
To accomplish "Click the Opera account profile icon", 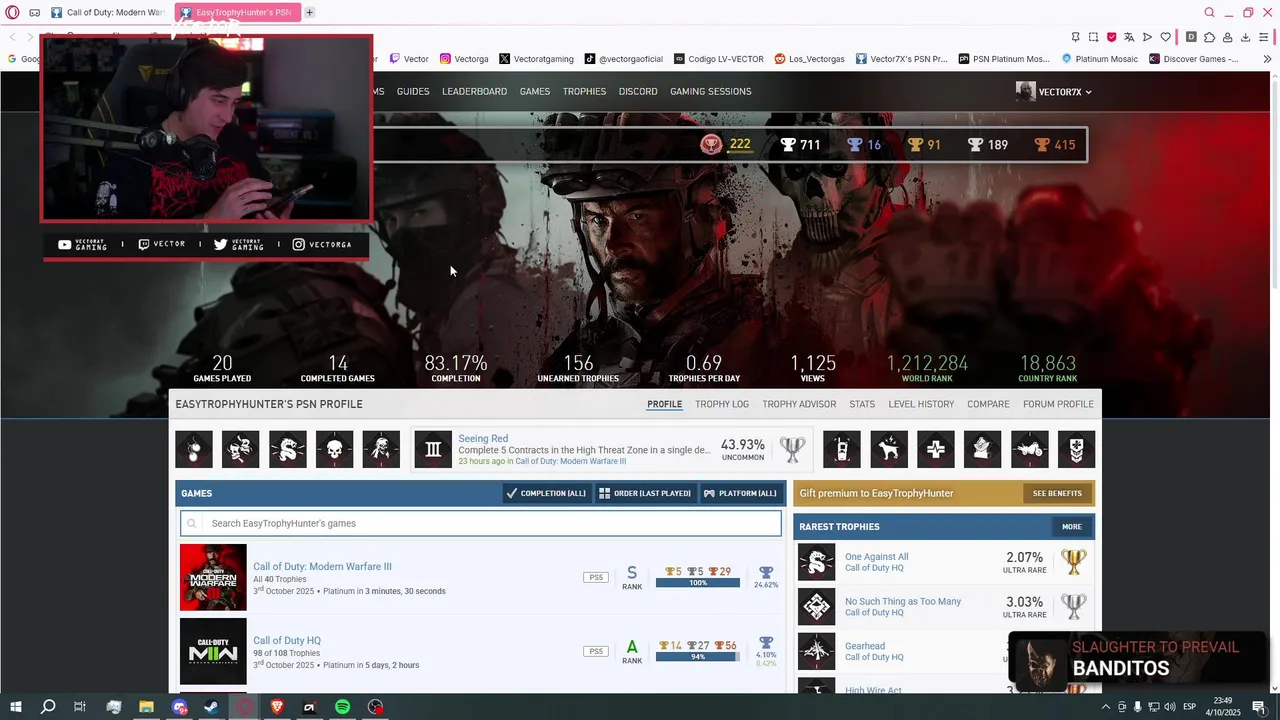I will click(x=1227, y=37).
